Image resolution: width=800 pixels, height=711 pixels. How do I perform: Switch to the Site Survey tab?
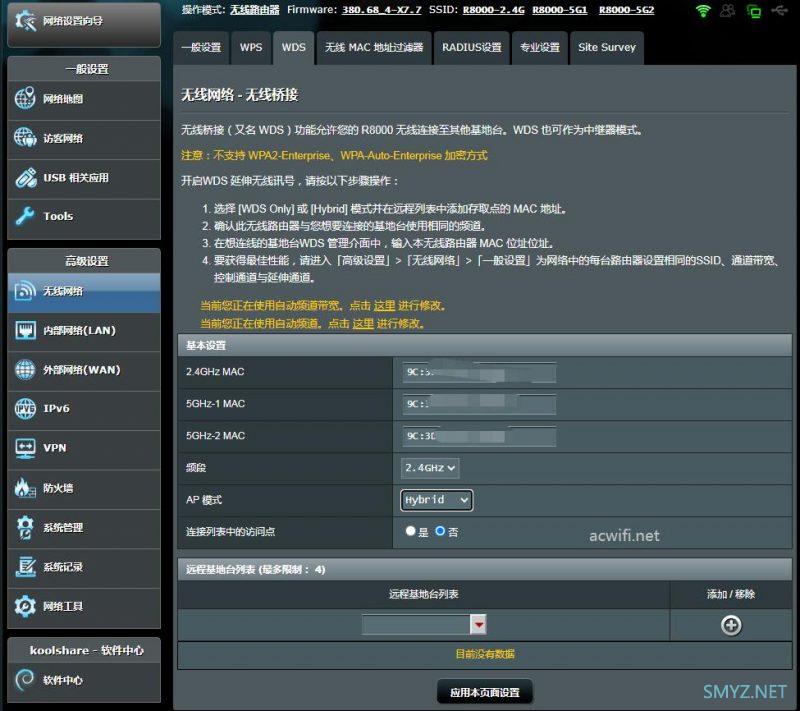tap(607, 47)
